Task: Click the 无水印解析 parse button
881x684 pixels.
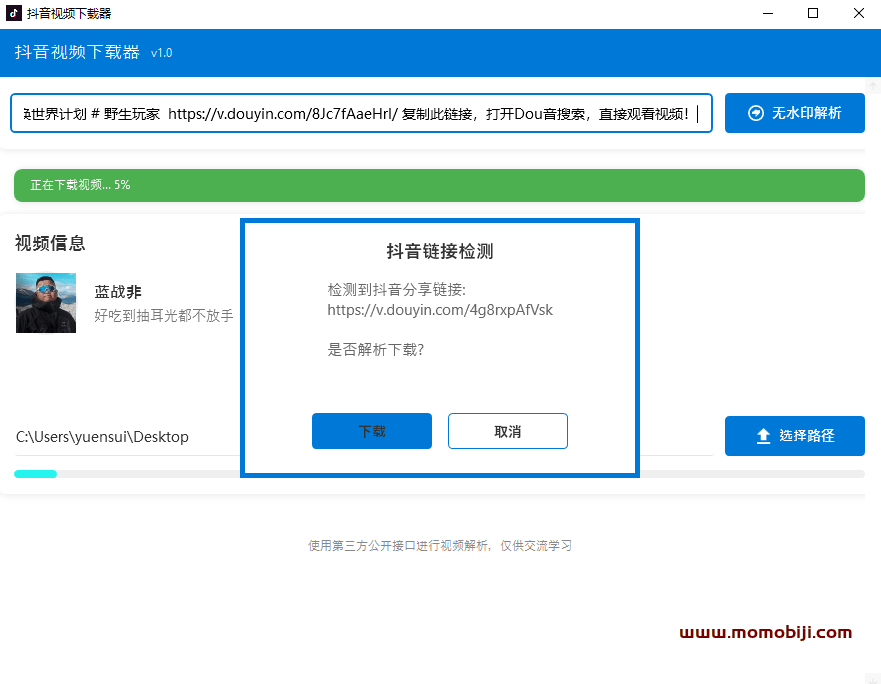Action: (794, 113)
